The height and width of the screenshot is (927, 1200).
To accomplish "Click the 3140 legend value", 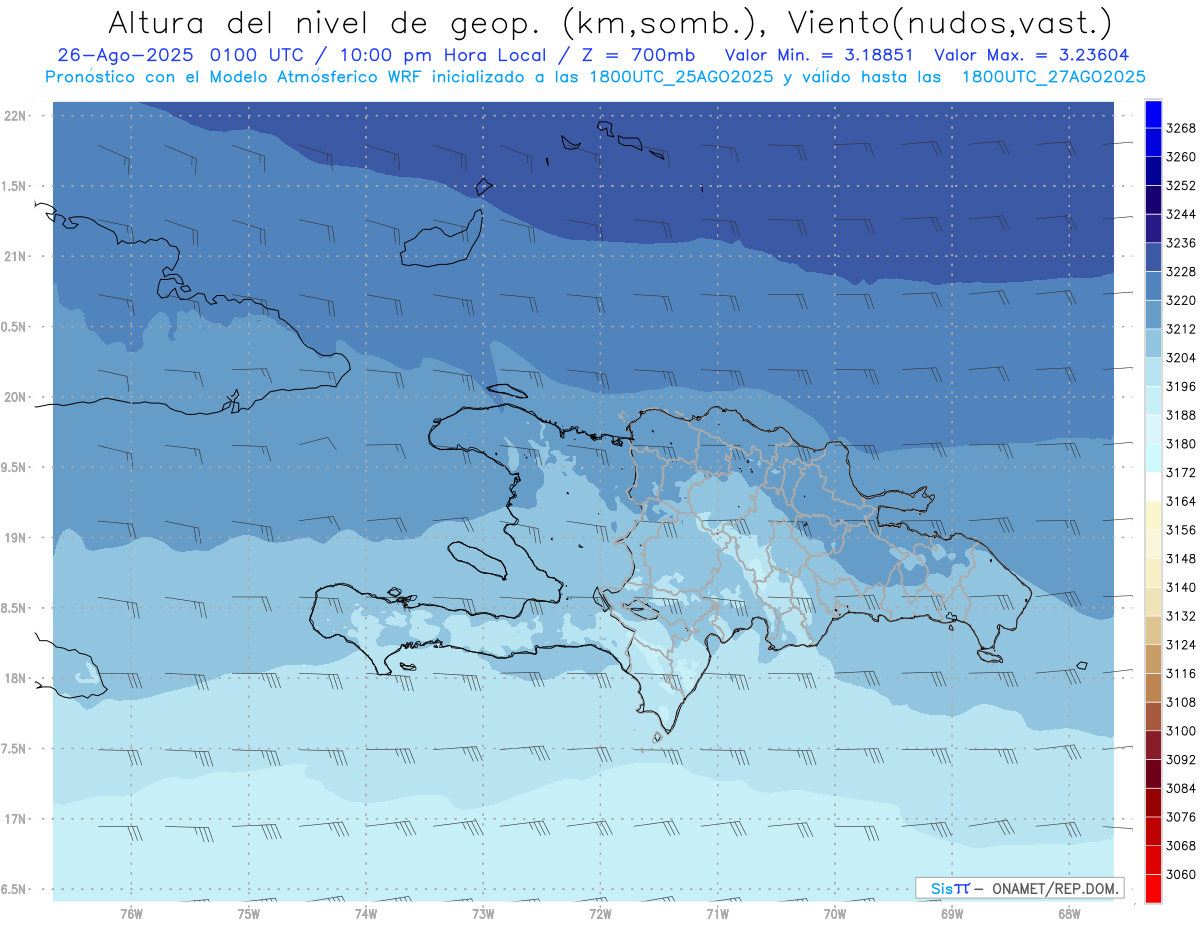I will tap(1181, 587).
